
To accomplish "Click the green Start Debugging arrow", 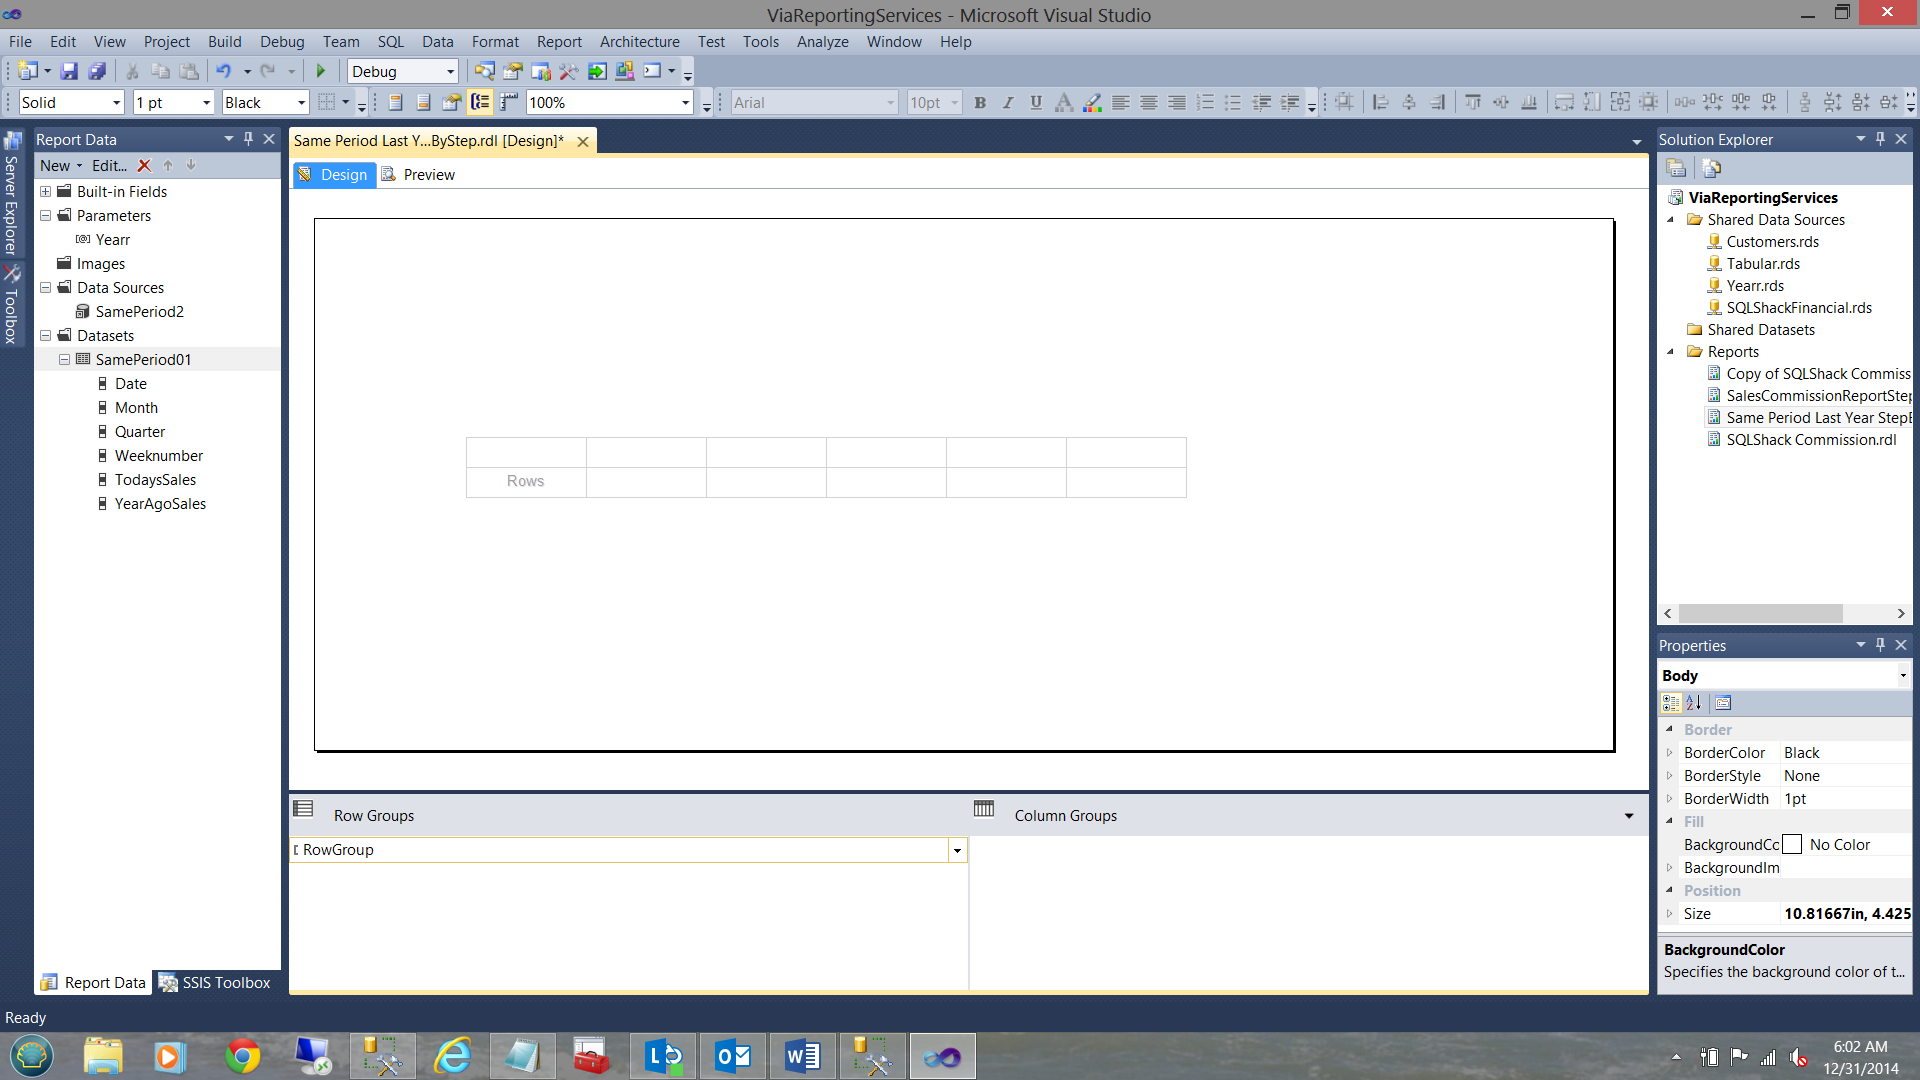I will (321, 71).
